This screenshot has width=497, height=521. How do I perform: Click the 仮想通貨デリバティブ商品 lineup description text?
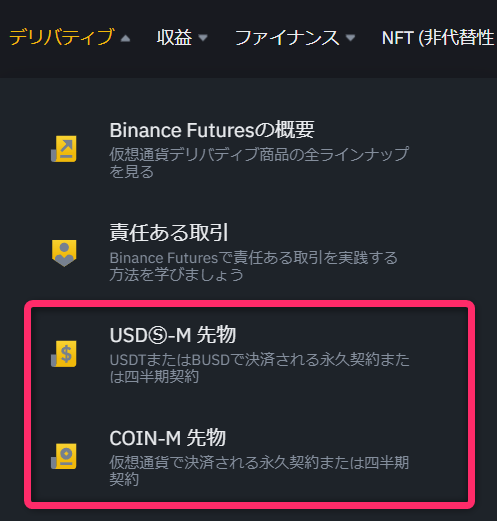259,163
